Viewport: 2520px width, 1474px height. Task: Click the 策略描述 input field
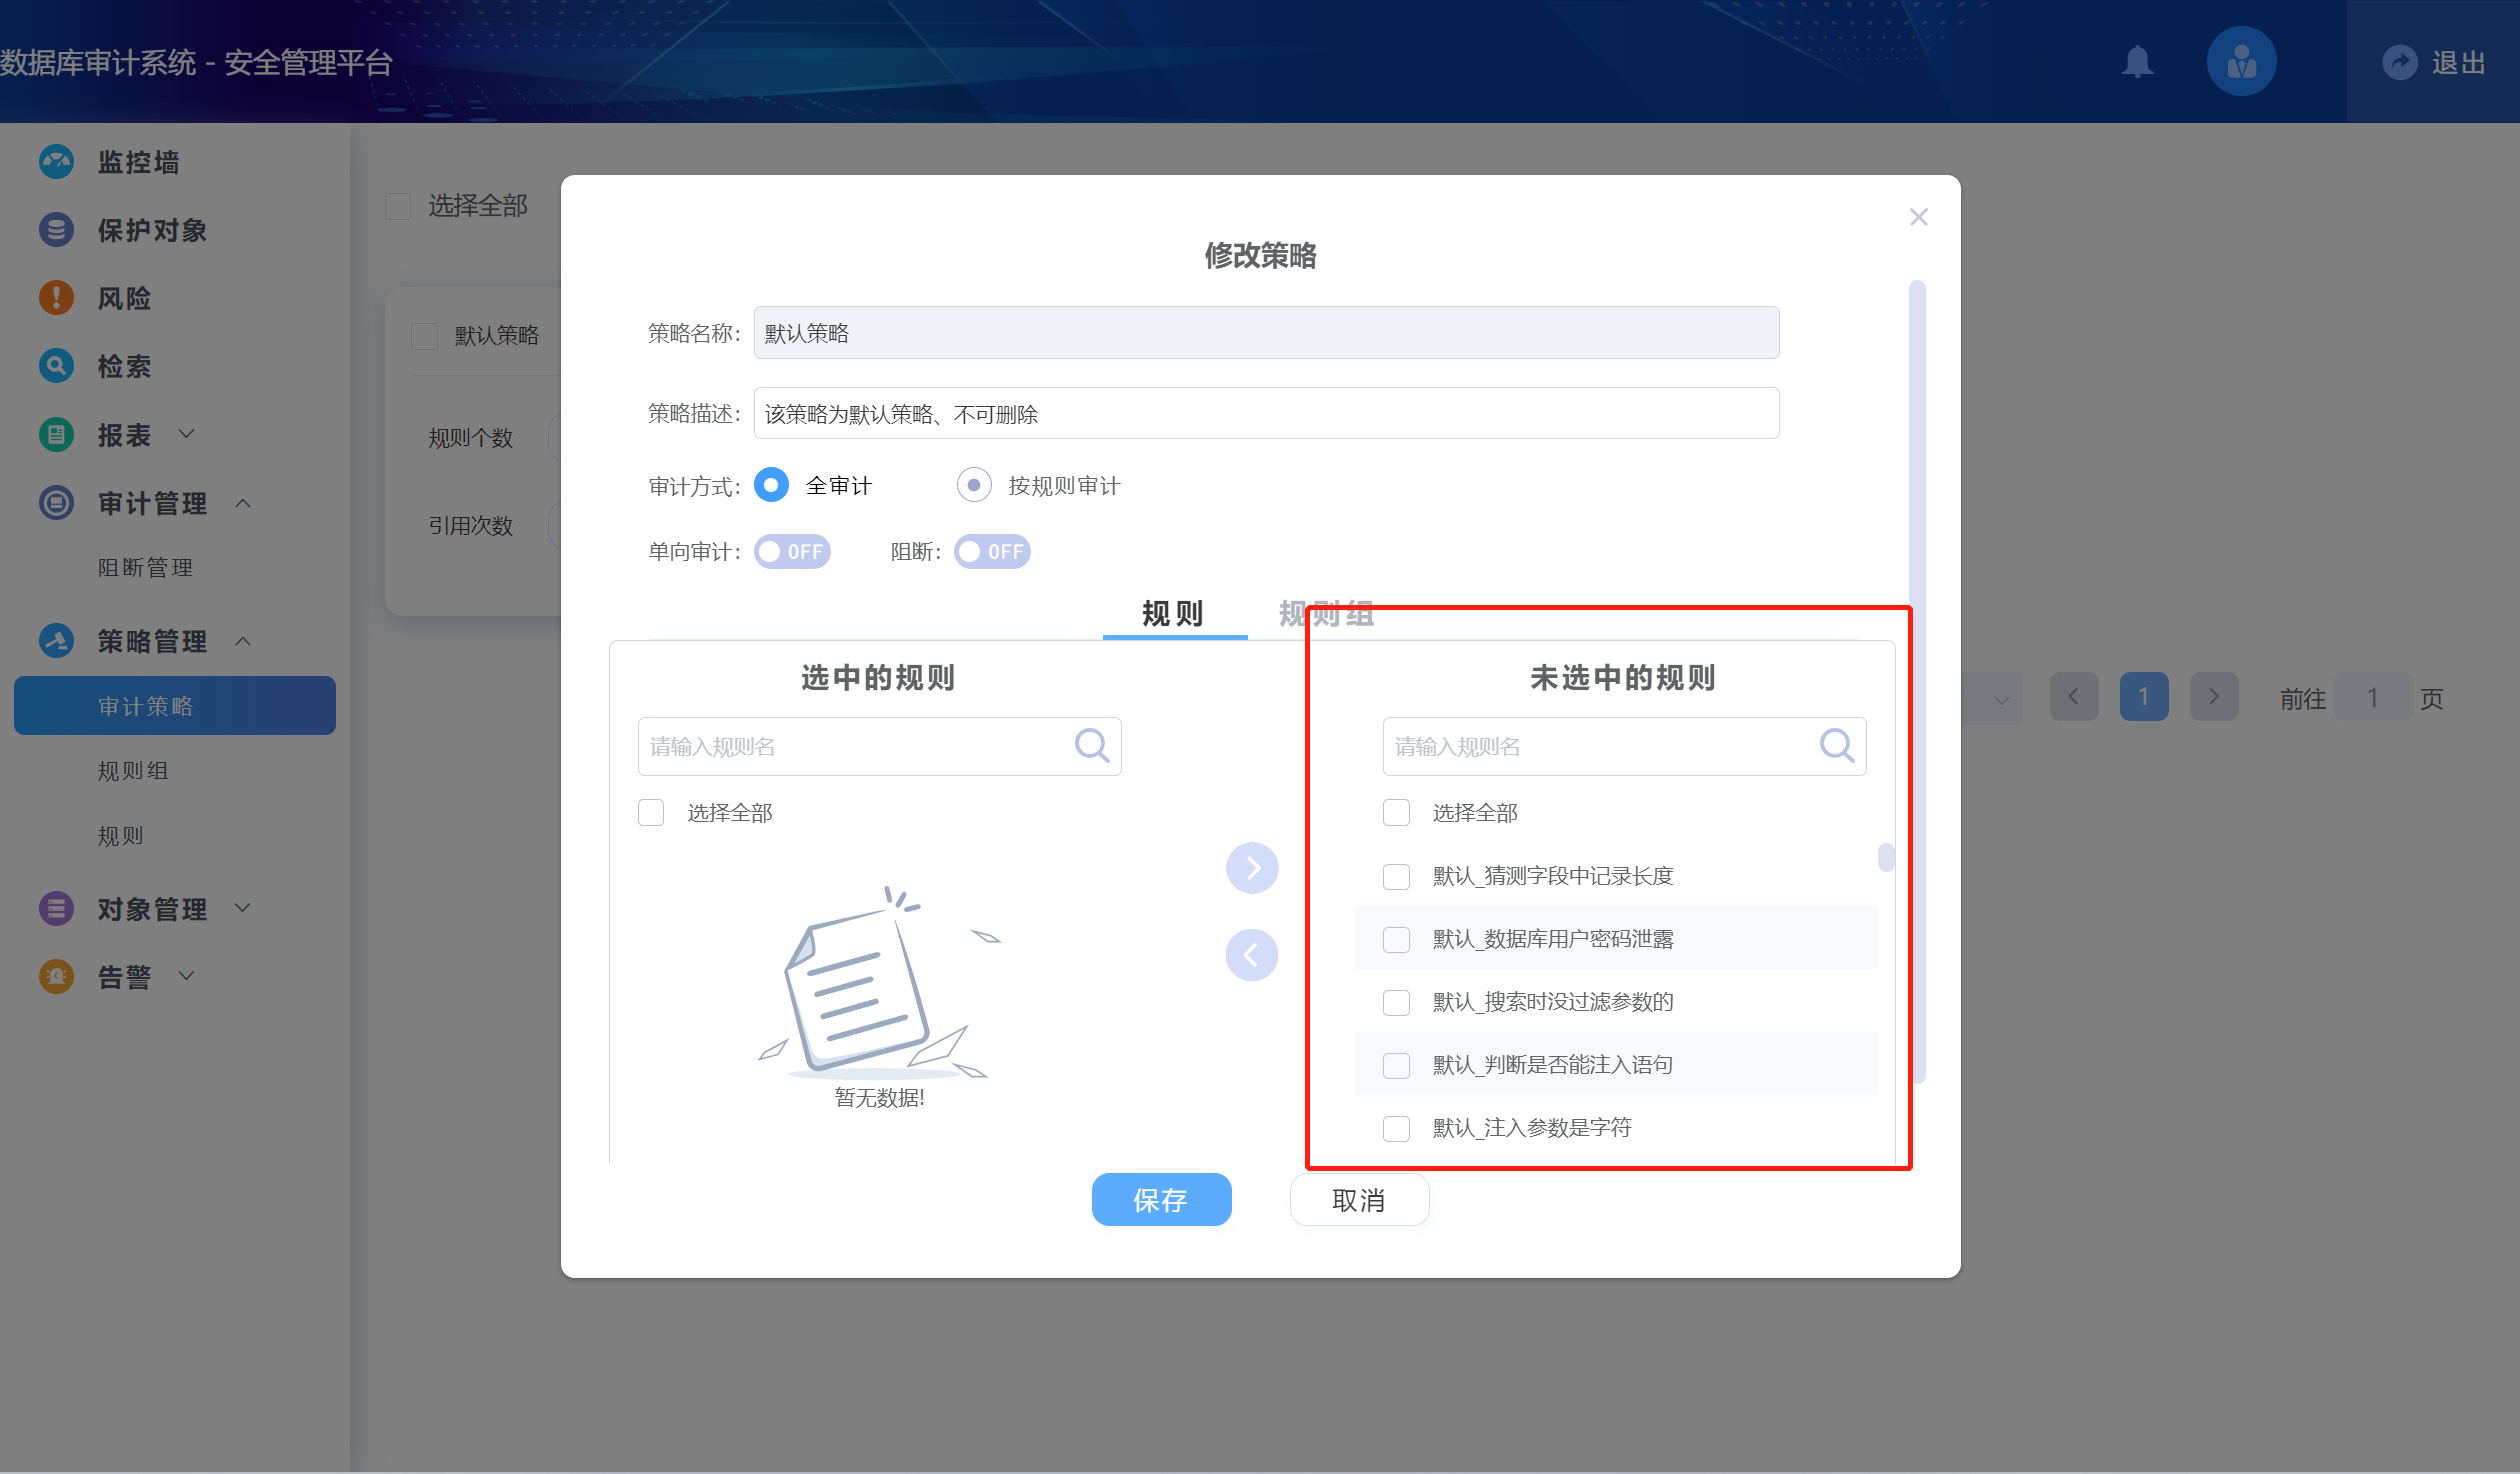pyautogui.click(x=1265, y=414)
